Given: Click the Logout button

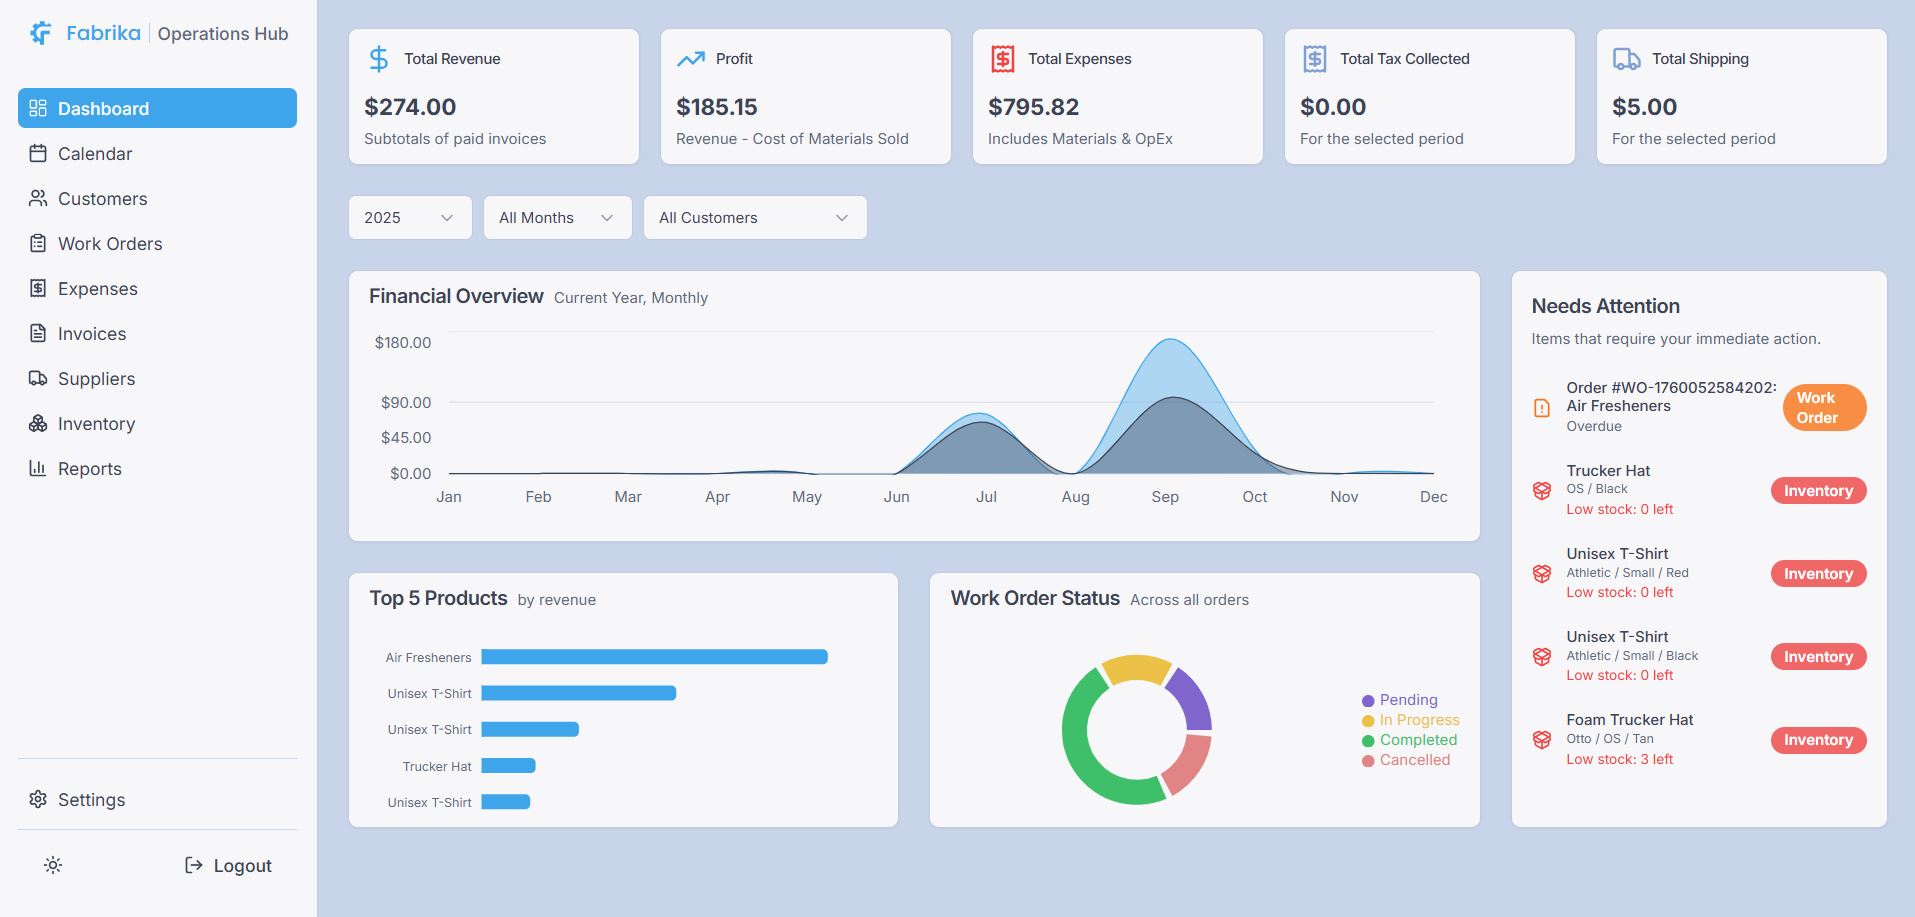Looking at the screenshot, I should point(228,865).
